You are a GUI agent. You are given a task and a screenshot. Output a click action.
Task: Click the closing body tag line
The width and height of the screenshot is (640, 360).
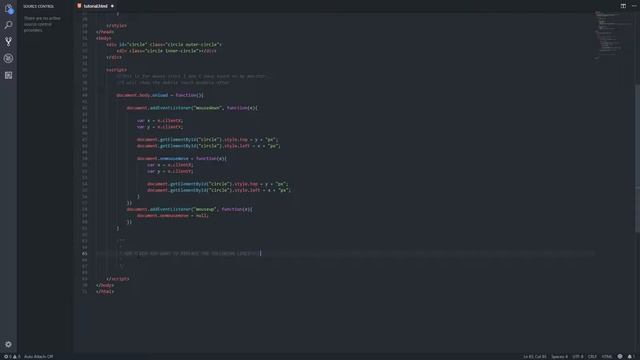pyautogui.click(x=105, y=285)
